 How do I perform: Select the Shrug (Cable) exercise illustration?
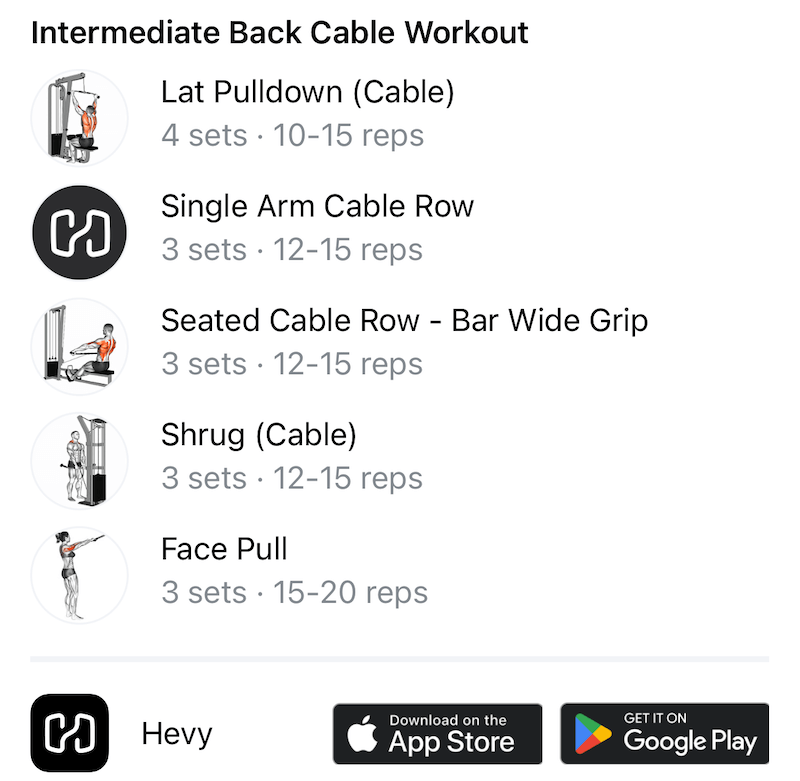point(79,461)
